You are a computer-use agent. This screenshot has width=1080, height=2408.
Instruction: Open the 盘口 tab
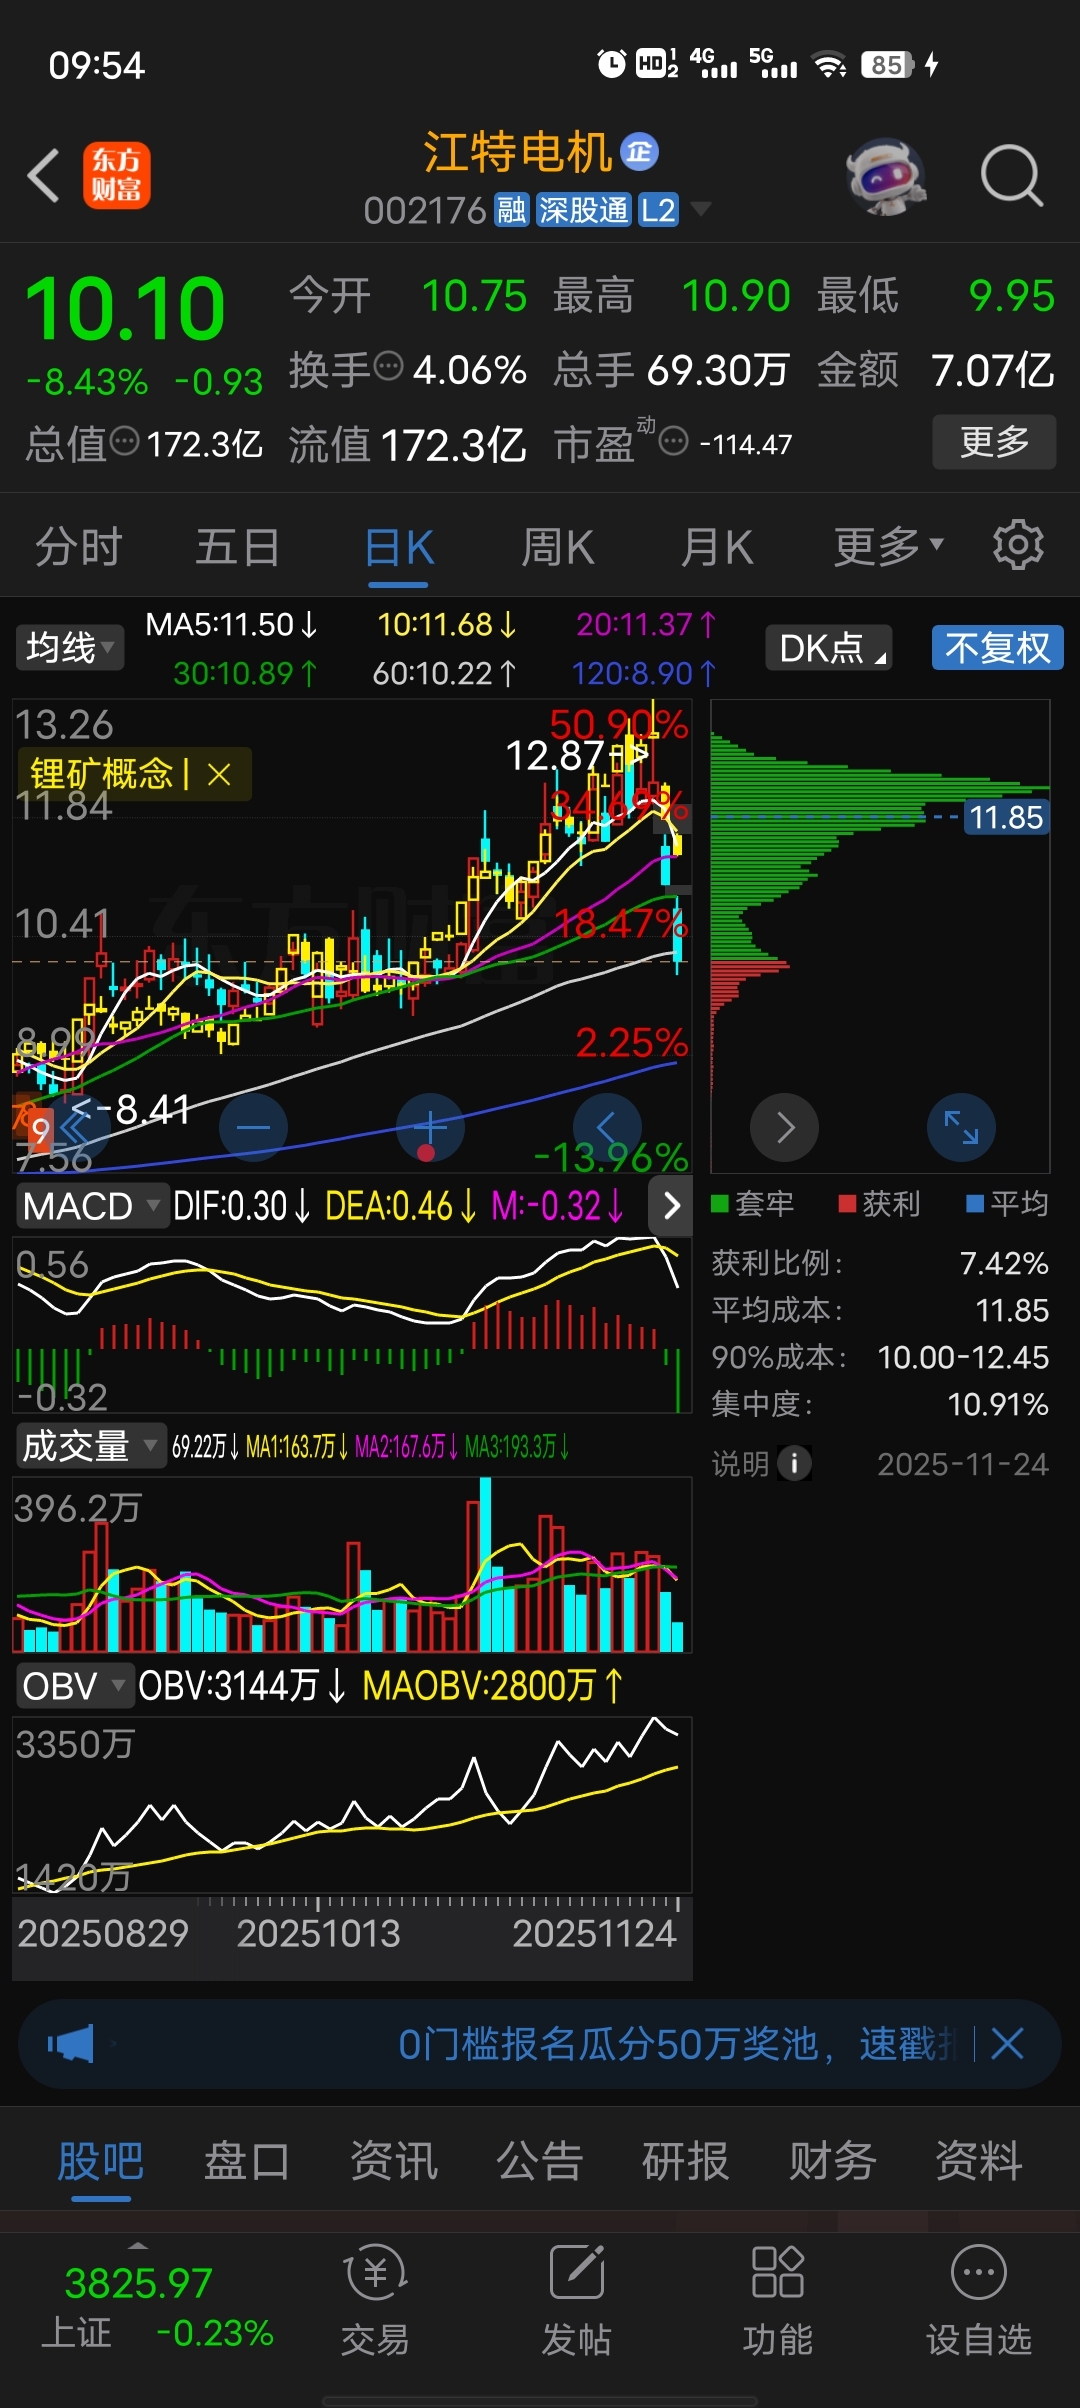point(247,2160)
